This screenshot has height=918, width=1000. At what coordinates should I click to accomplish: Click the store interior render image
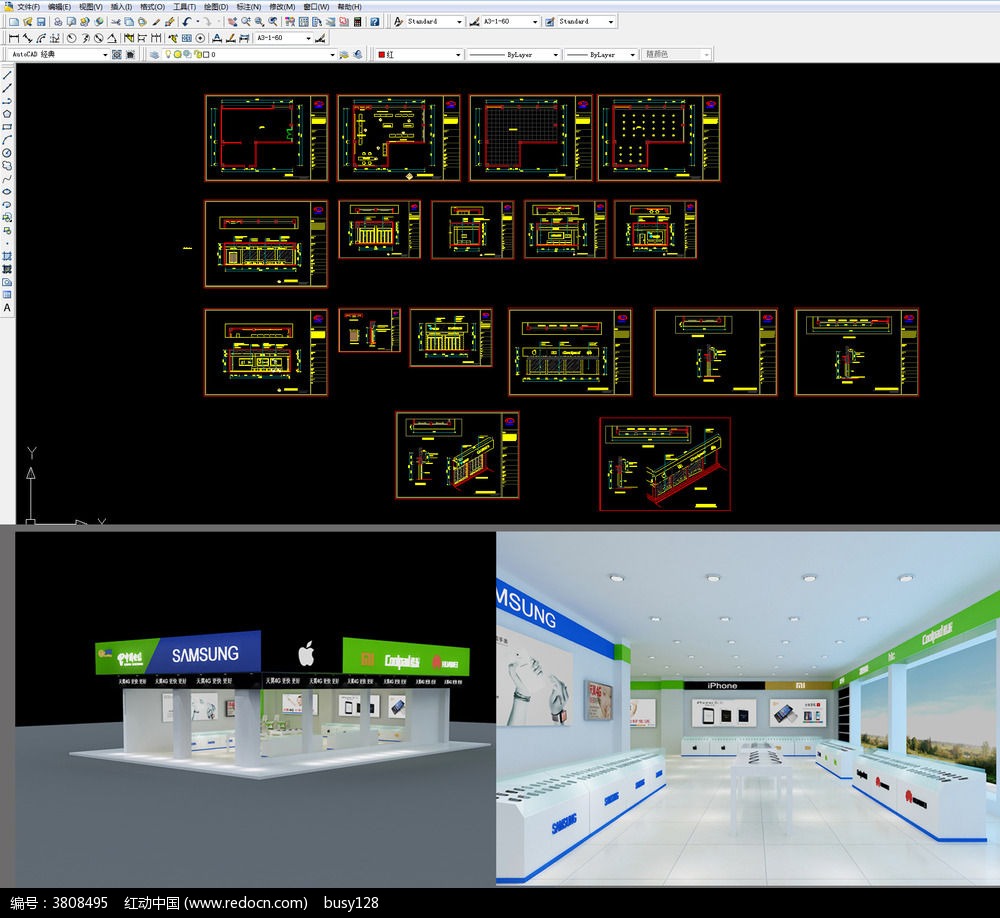[x=748, y=708]
